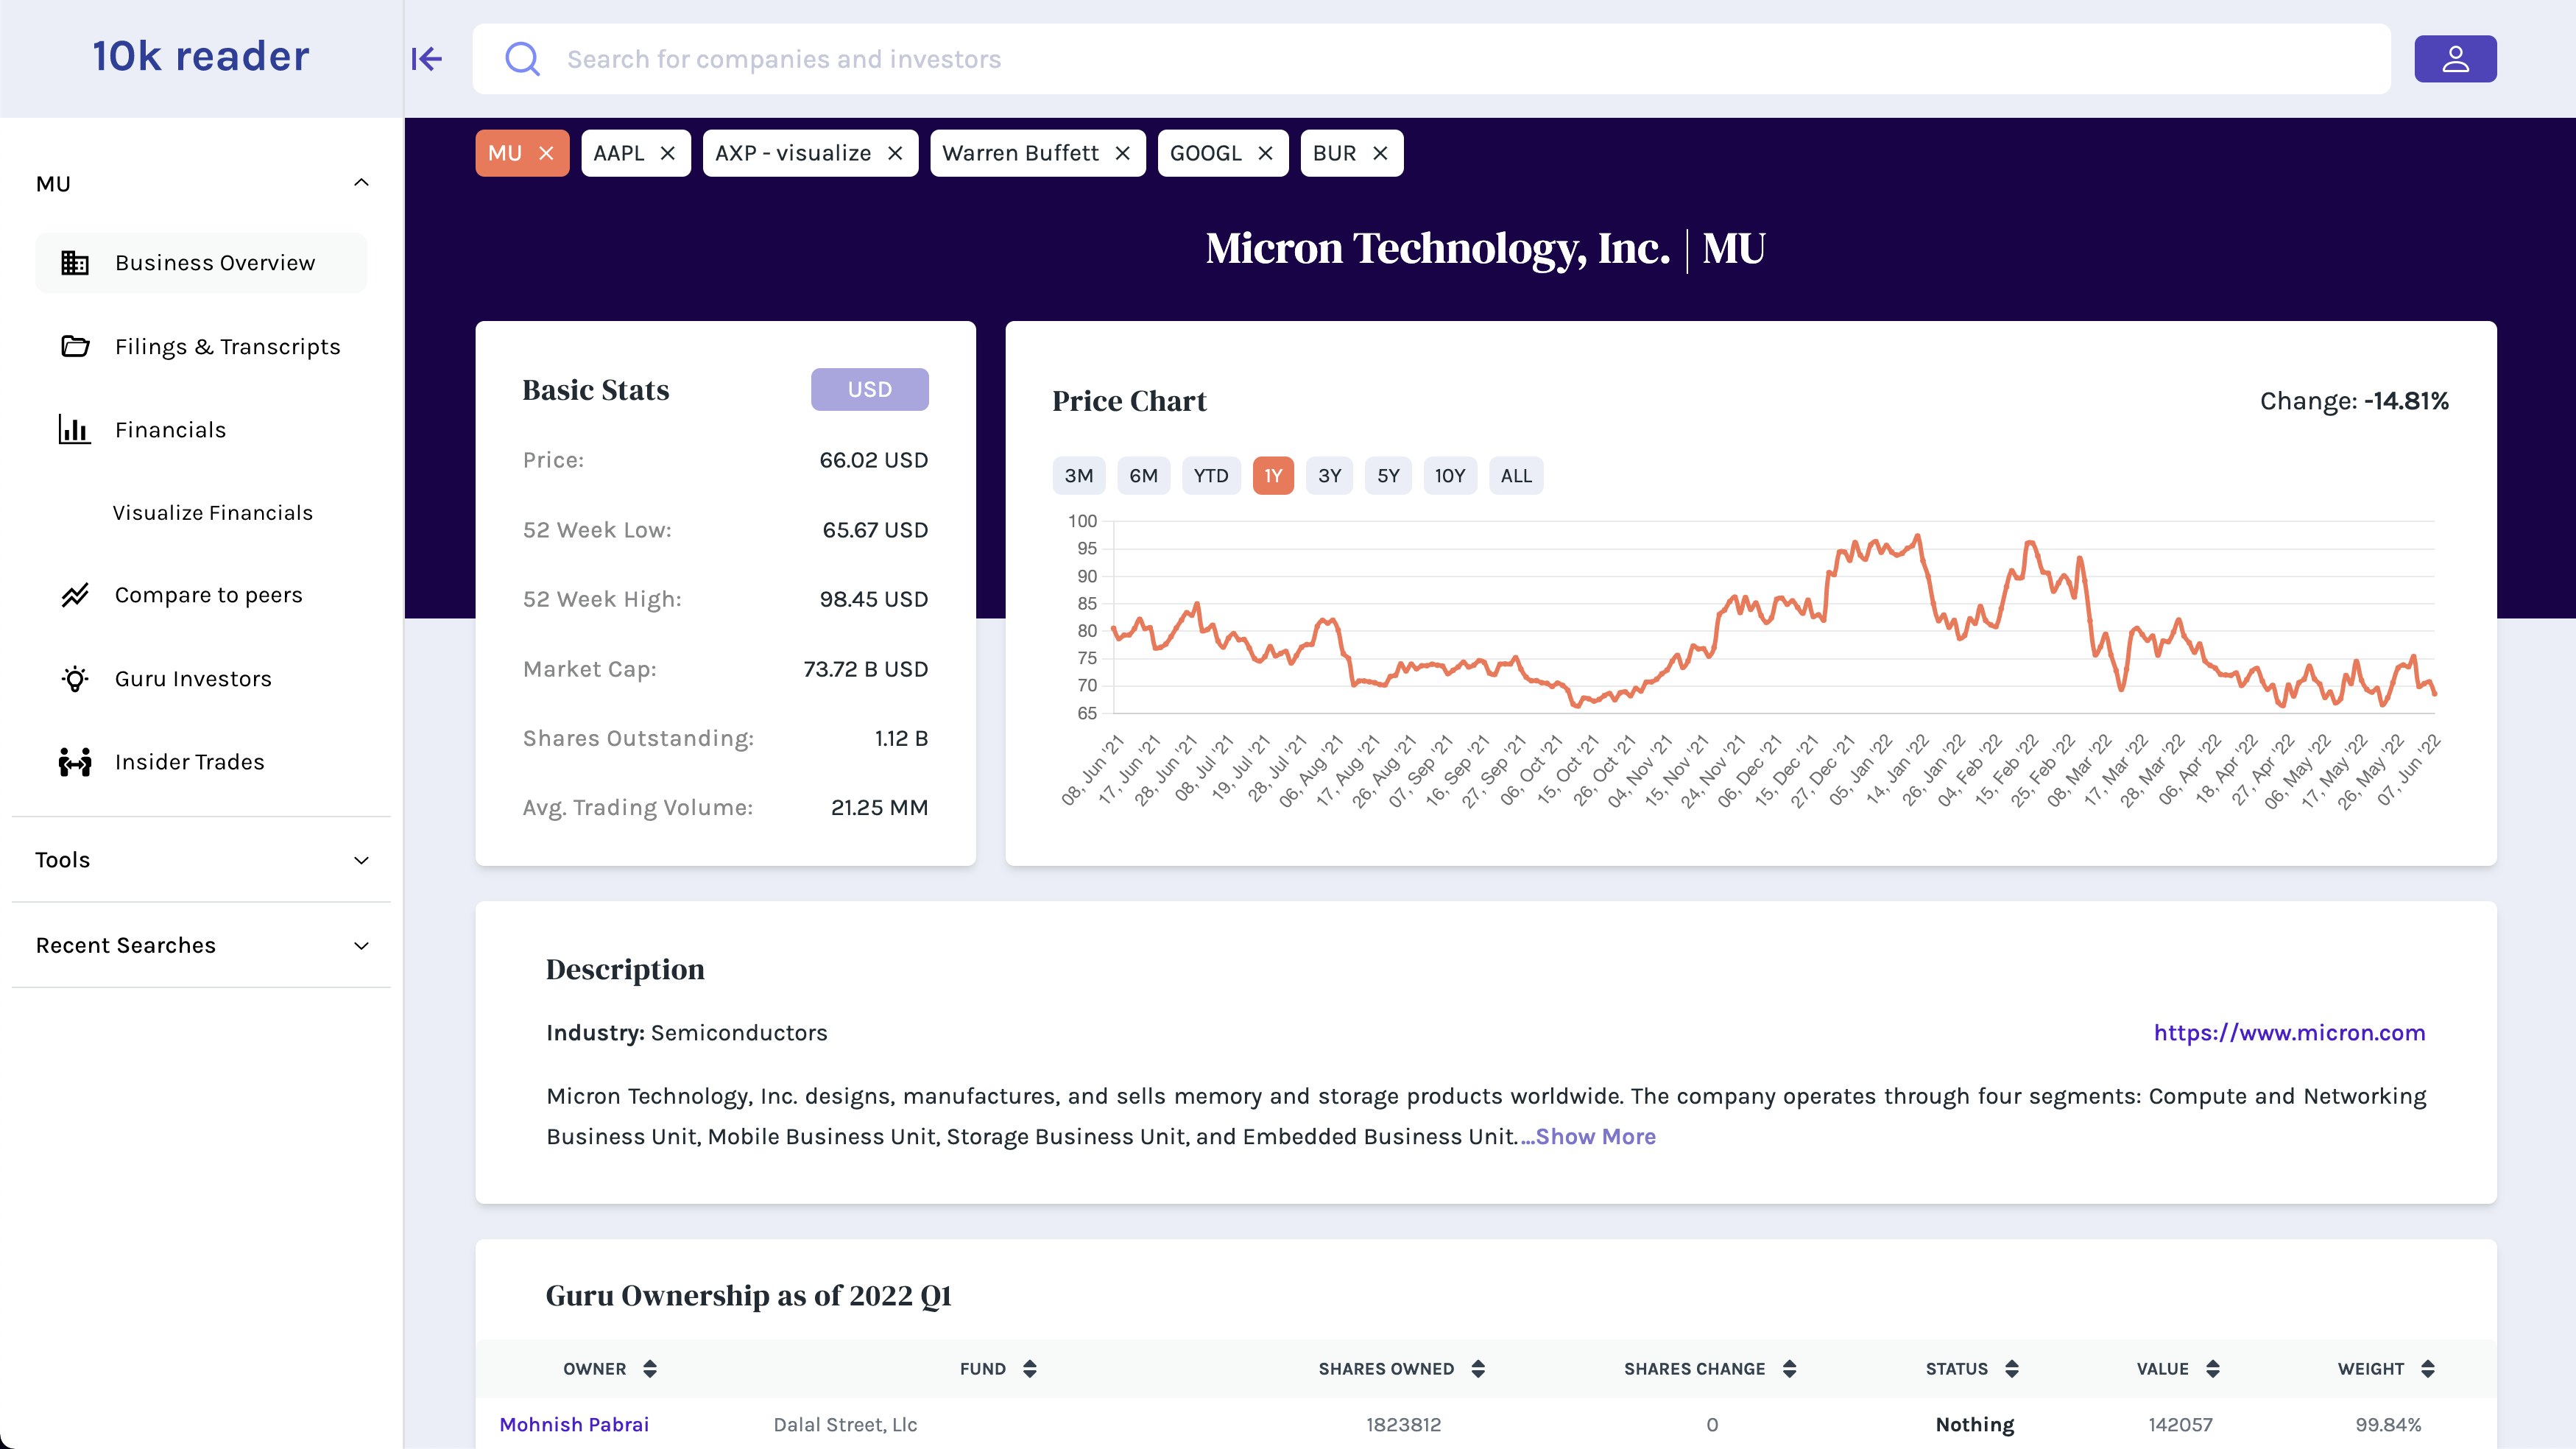Click the Filings & Transcripts folder icon
Screen dimensions: 2576x1449
tap(75, 346)
